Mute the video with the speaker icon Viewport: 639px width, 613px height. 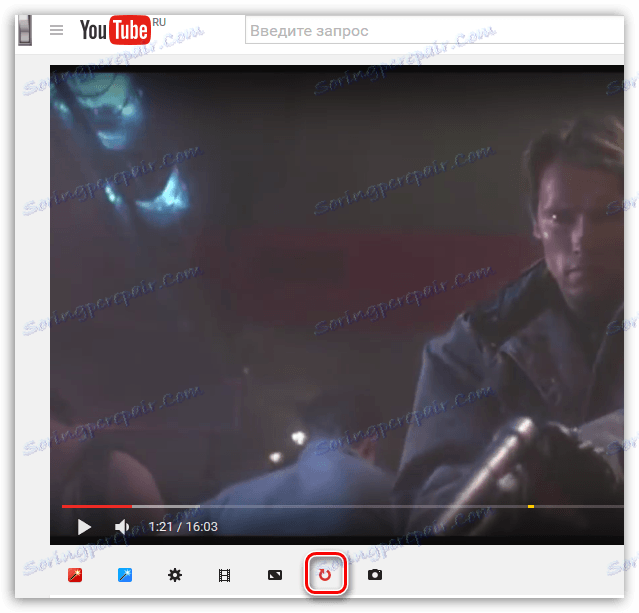(122, 527)
